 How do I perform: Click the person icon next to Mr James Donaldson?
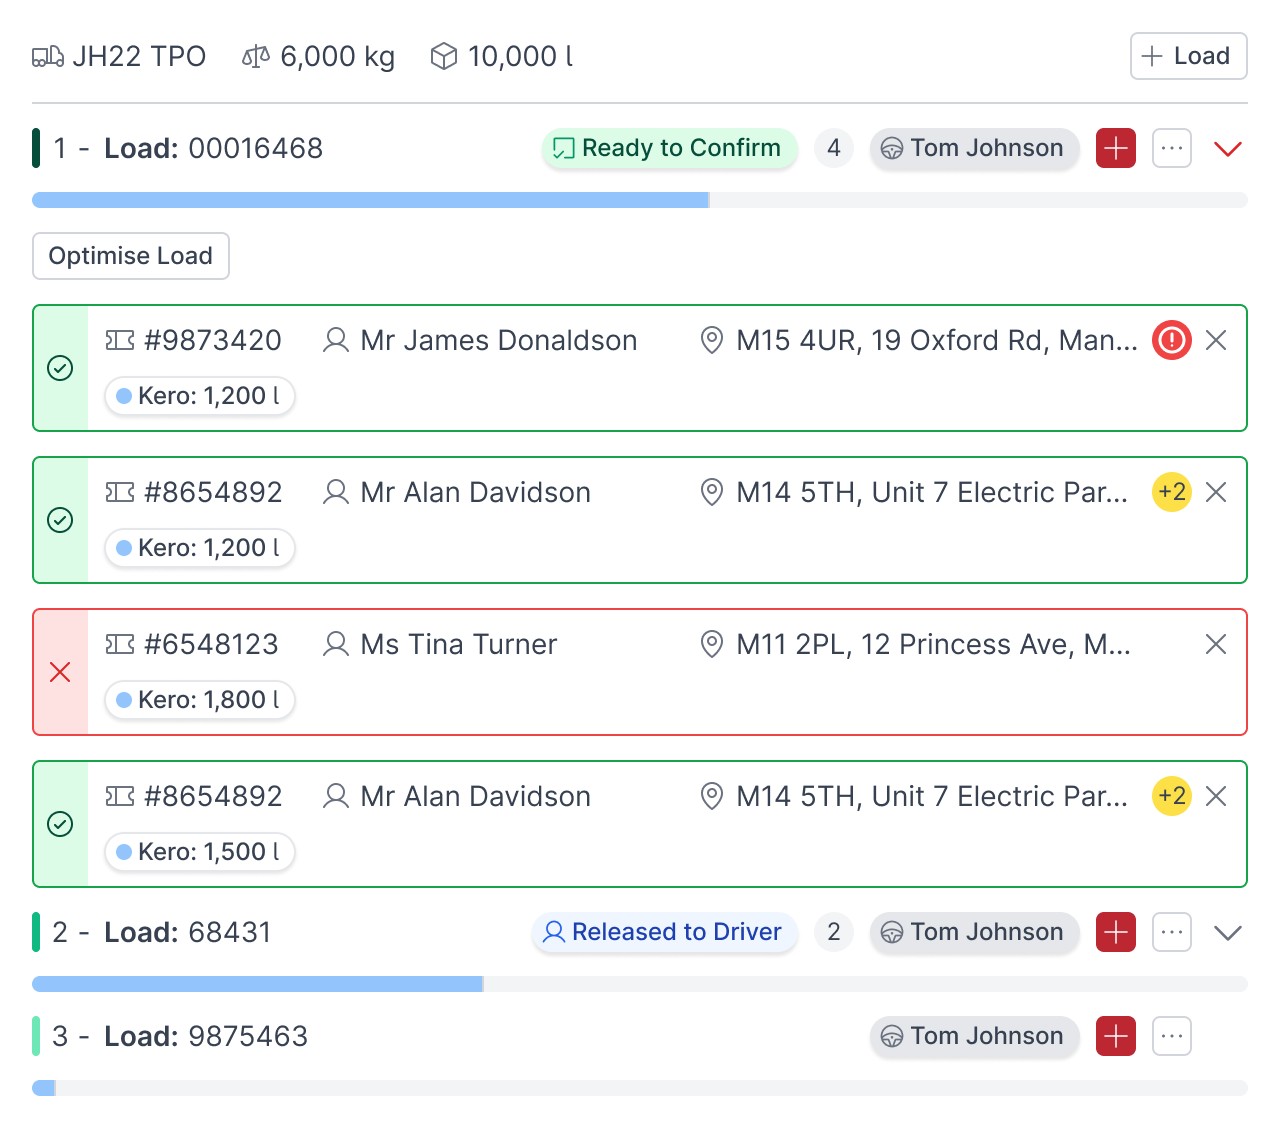pos(336,340)
